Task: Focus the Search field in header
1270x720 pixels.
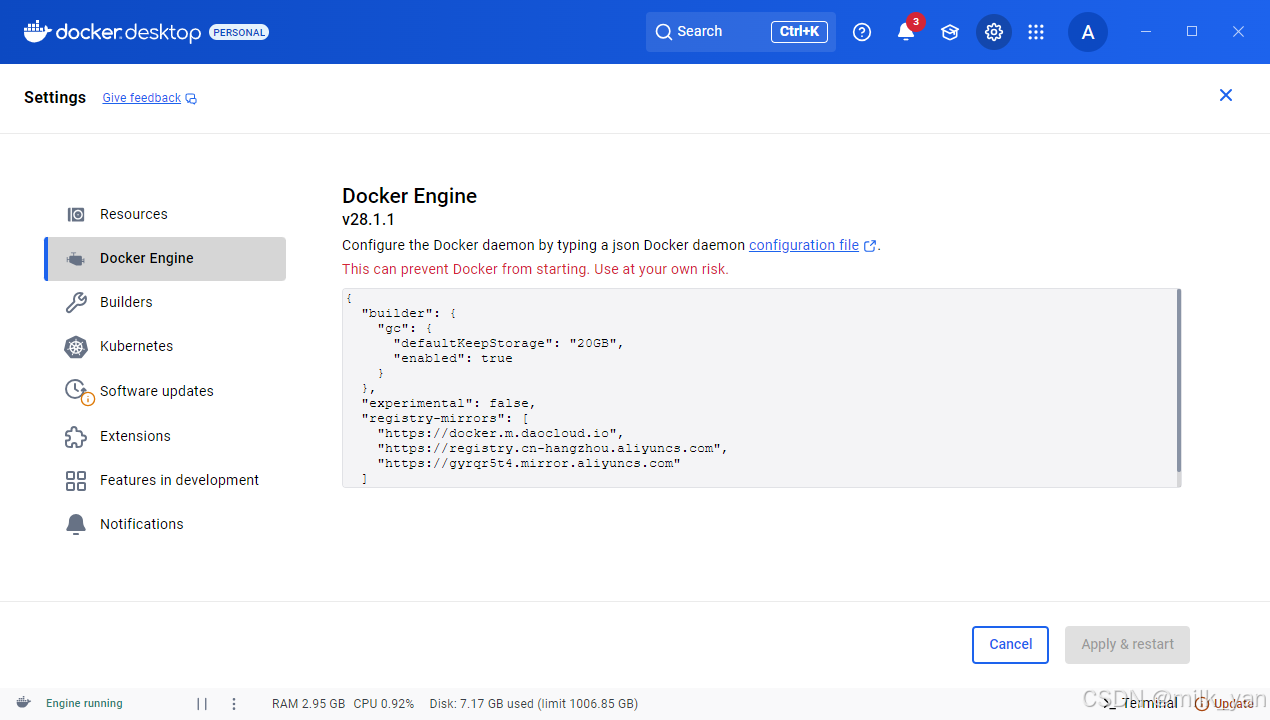Action: (741, 32)
